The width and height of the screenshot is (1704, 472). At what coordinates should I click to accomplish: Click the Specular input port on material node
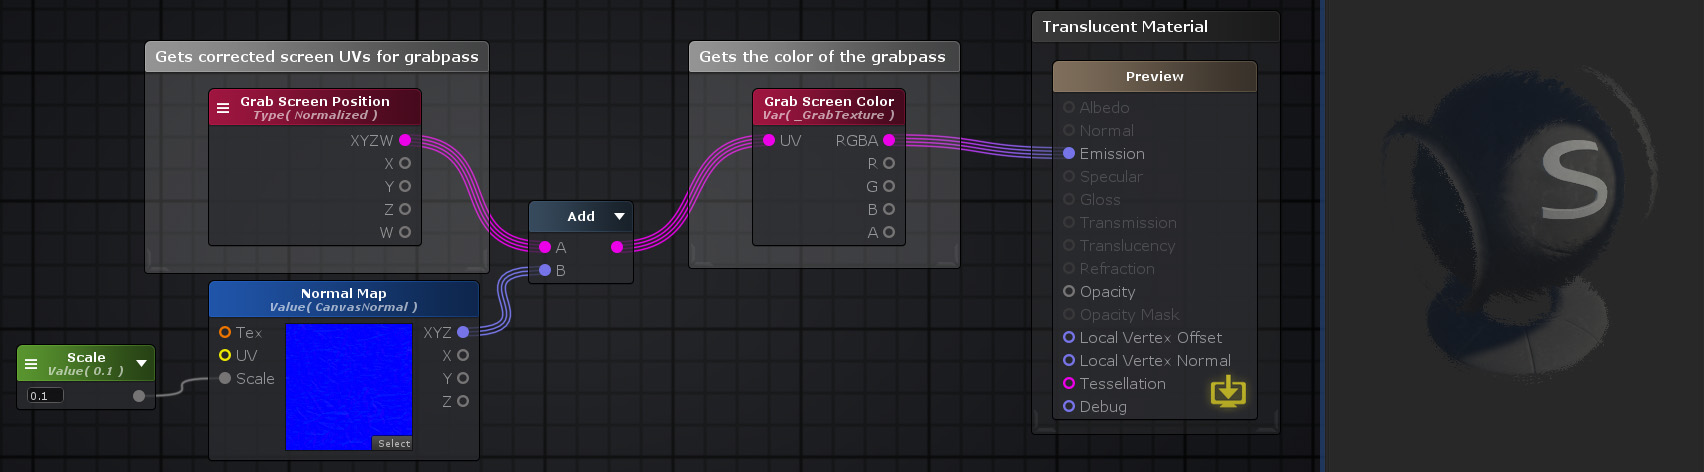[x=1069, y=176]
